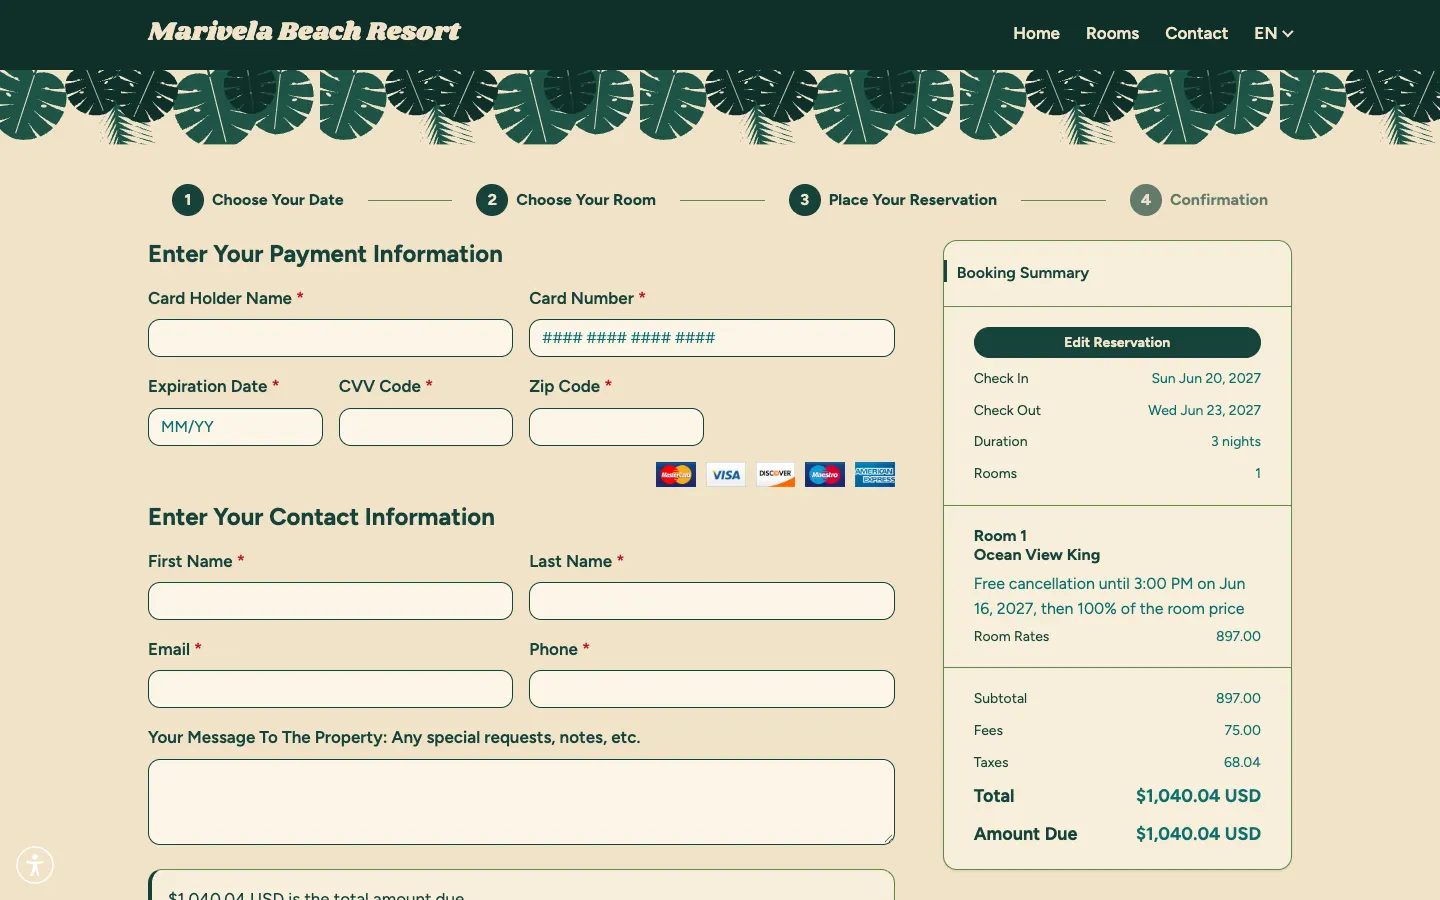Click the '3 nights' duration value
The image size is (1440, 900).
[x=1236, y=441]
